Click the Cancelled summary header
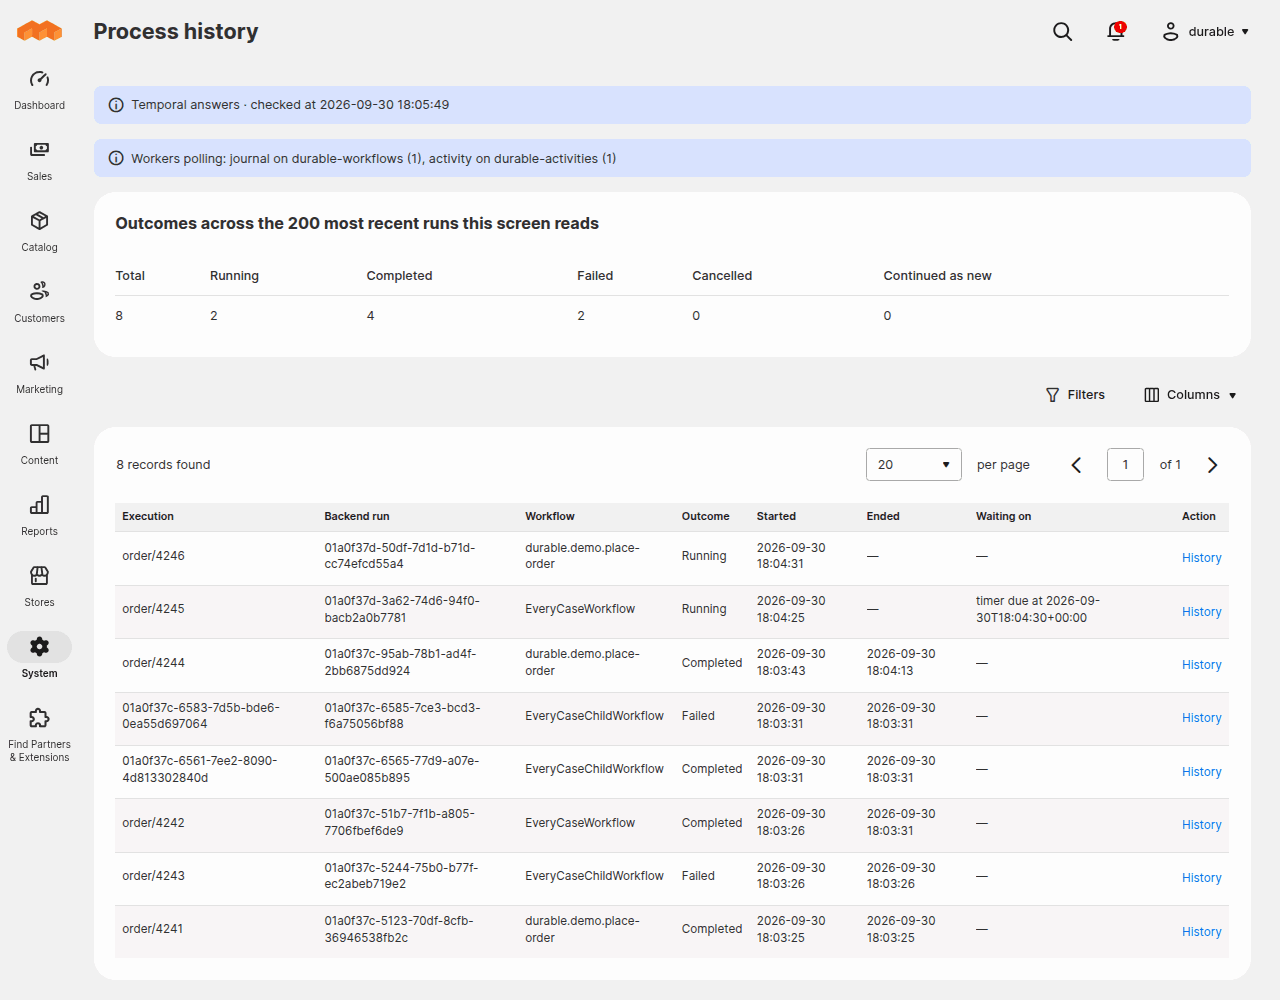 click(x=722, y=276)
